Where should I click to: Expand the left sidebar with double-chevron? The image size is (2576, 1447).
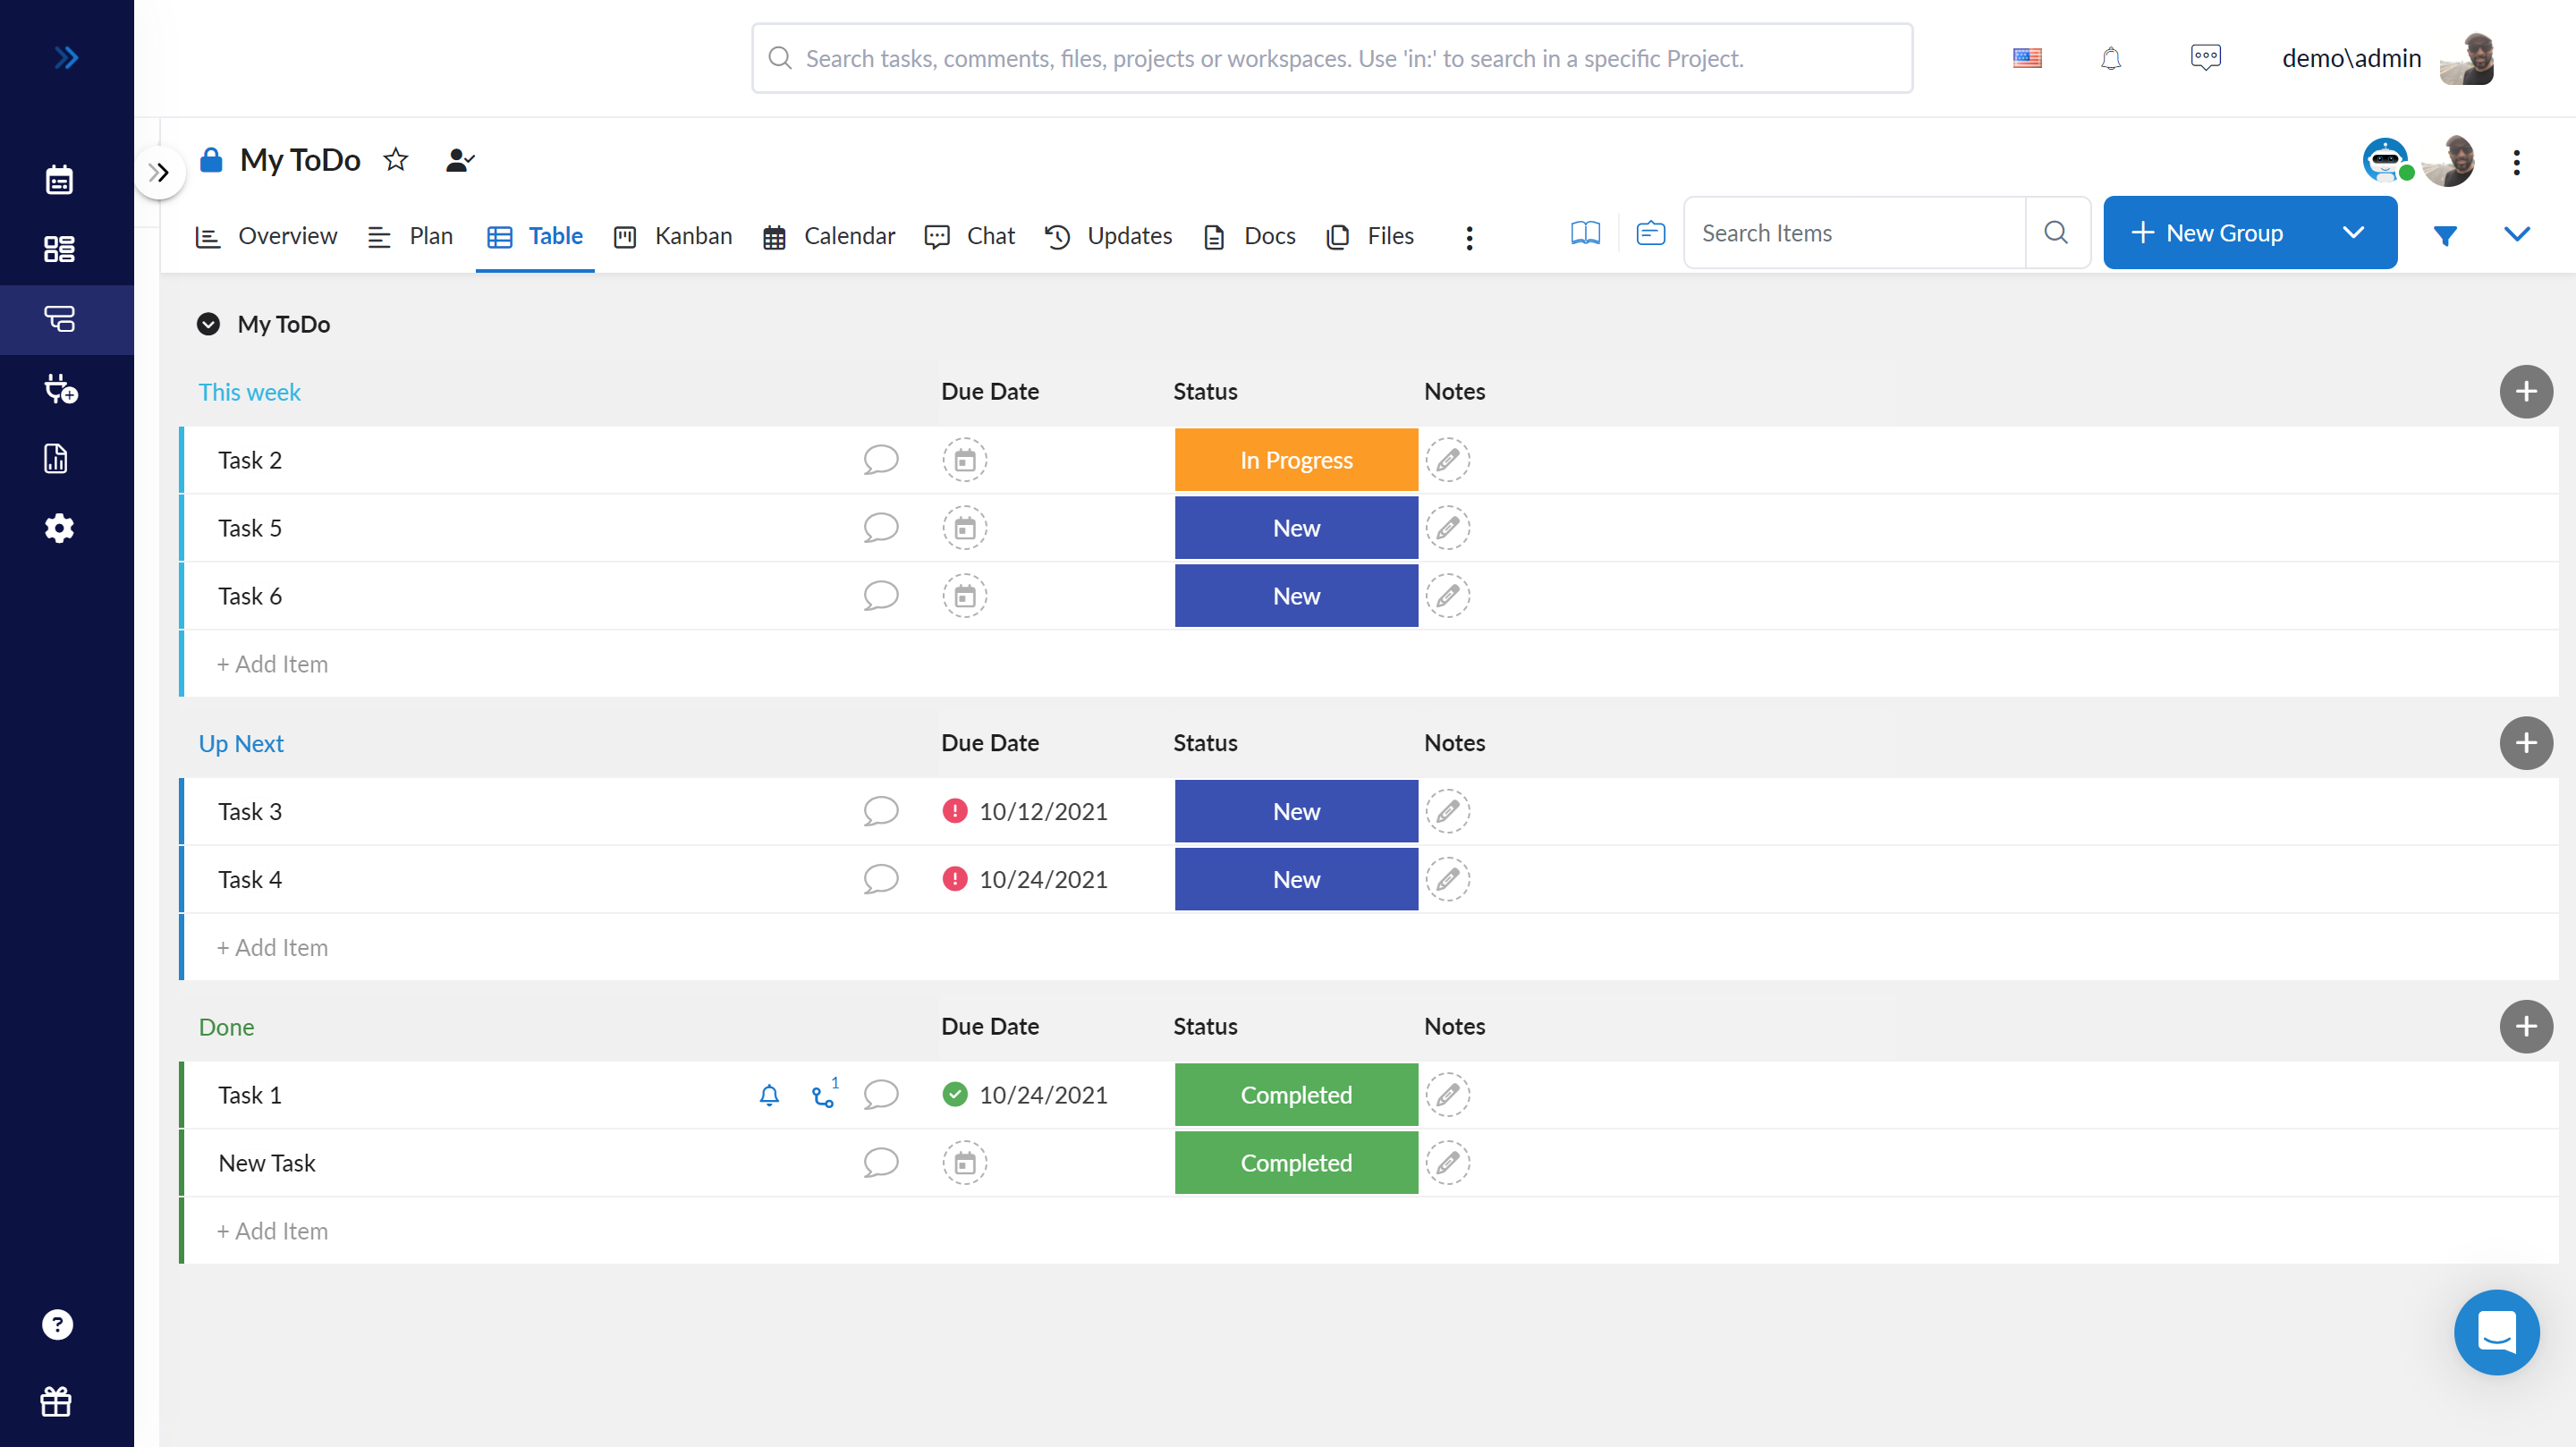pyautogui.click(x=66, y=58)
